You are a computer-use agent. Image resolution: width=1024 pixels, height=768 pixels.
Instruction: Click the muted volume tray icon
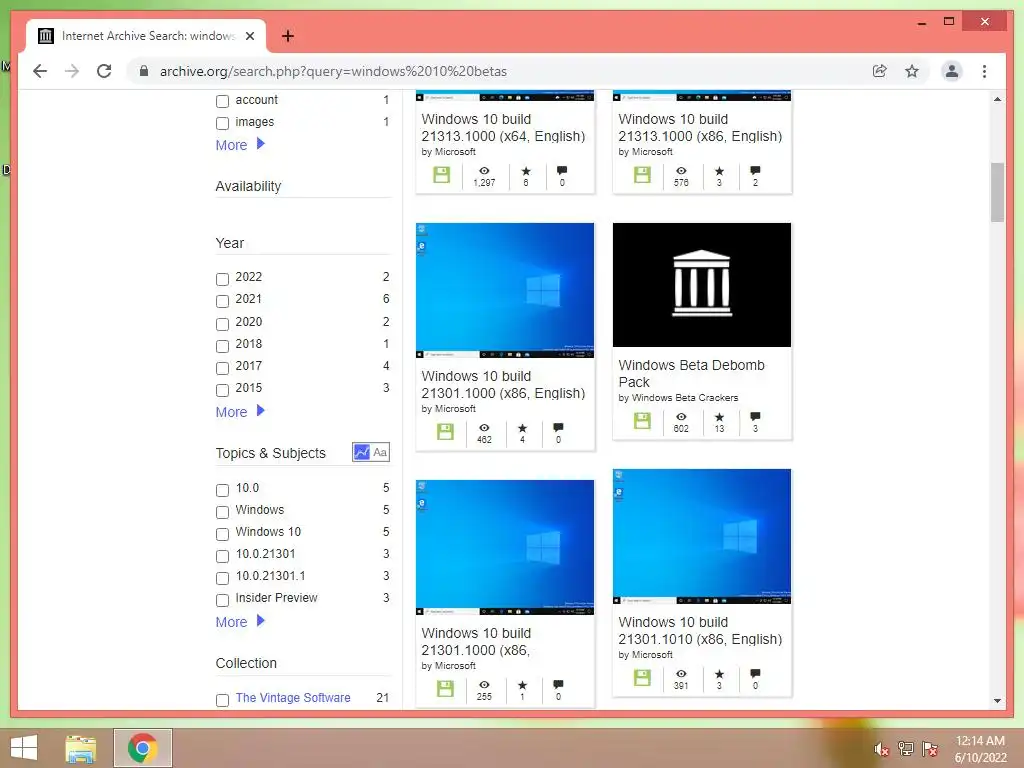881,749
